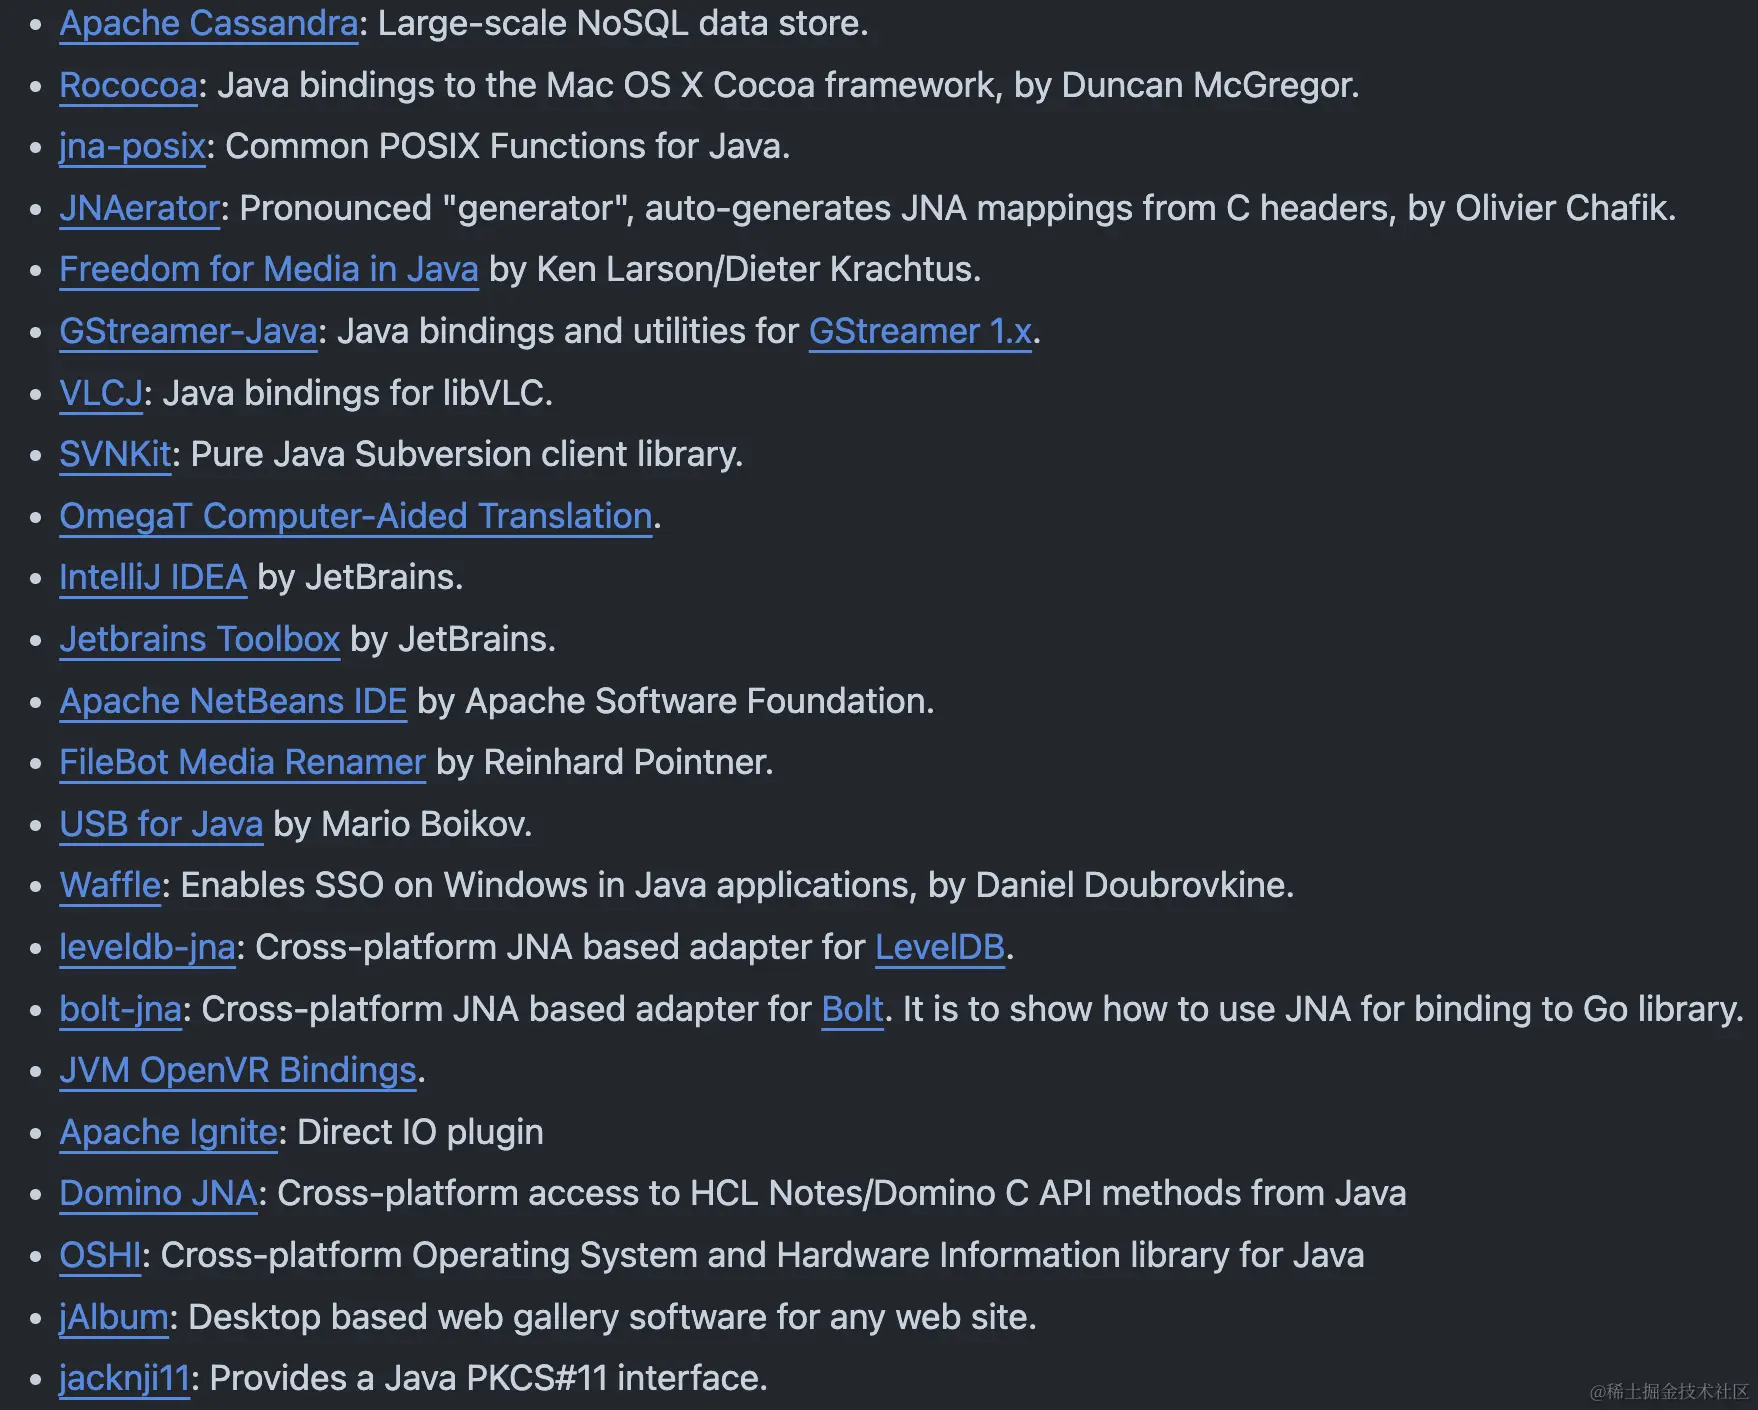Click text 'by Reinhard Pointner.'
Viewport: 1758px width, 1410px height.
pos(605,762)
